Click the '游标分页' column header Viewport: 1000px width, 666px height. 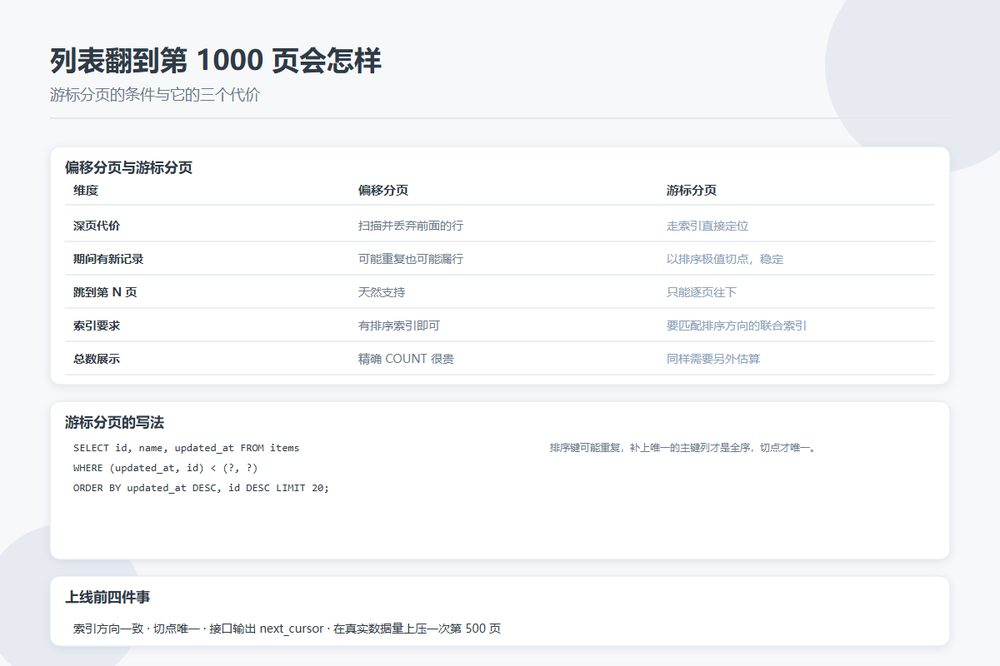(x=691, y=190)
